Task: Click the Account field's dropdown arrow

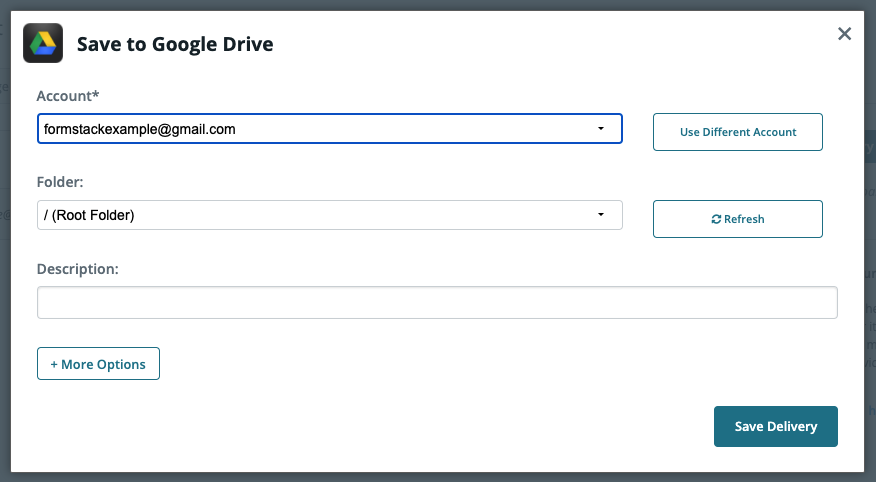Action: point(601,129)
